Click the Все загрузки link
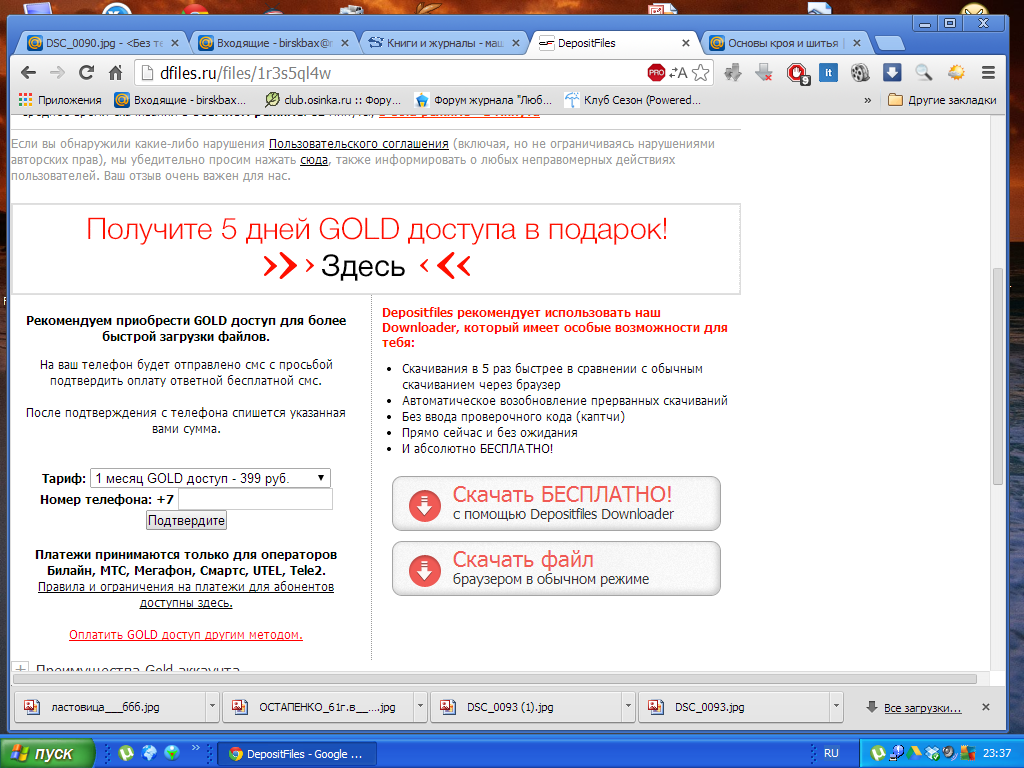 [922, 708]
